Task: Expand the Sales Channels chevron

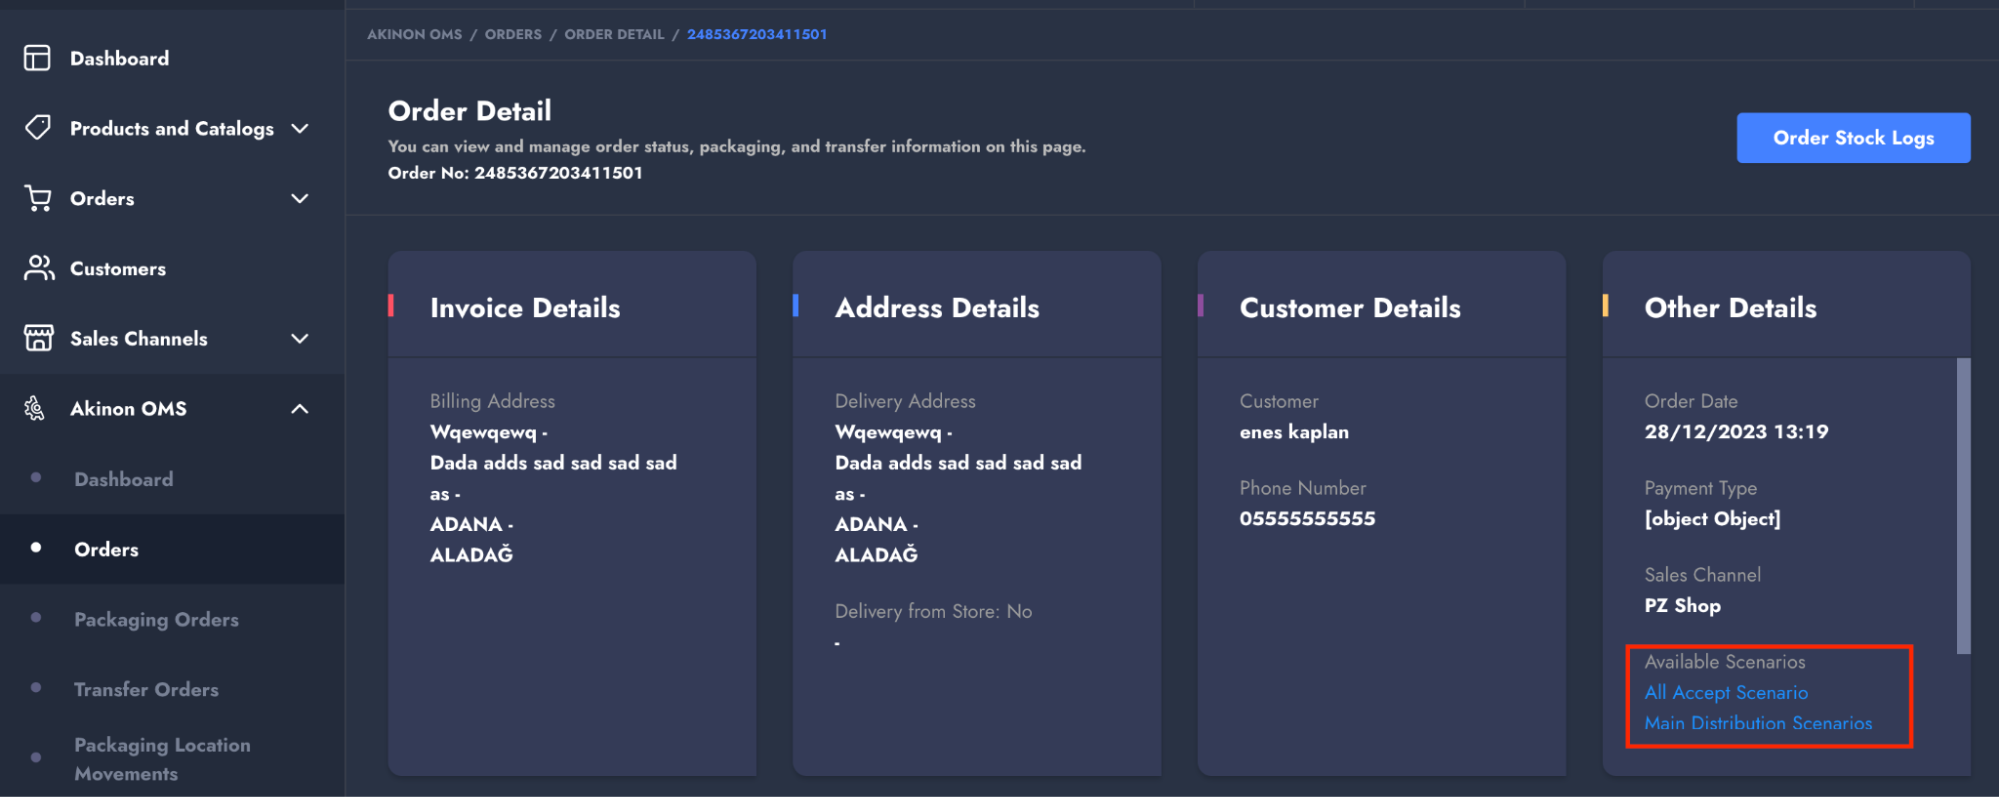Action: click(x=299, y=339)
